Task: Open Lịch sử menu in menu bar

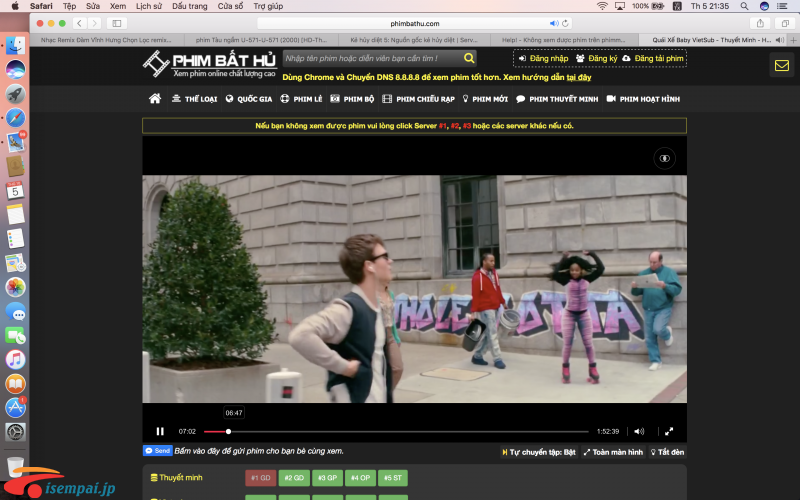Action: [x=149, y=6]
